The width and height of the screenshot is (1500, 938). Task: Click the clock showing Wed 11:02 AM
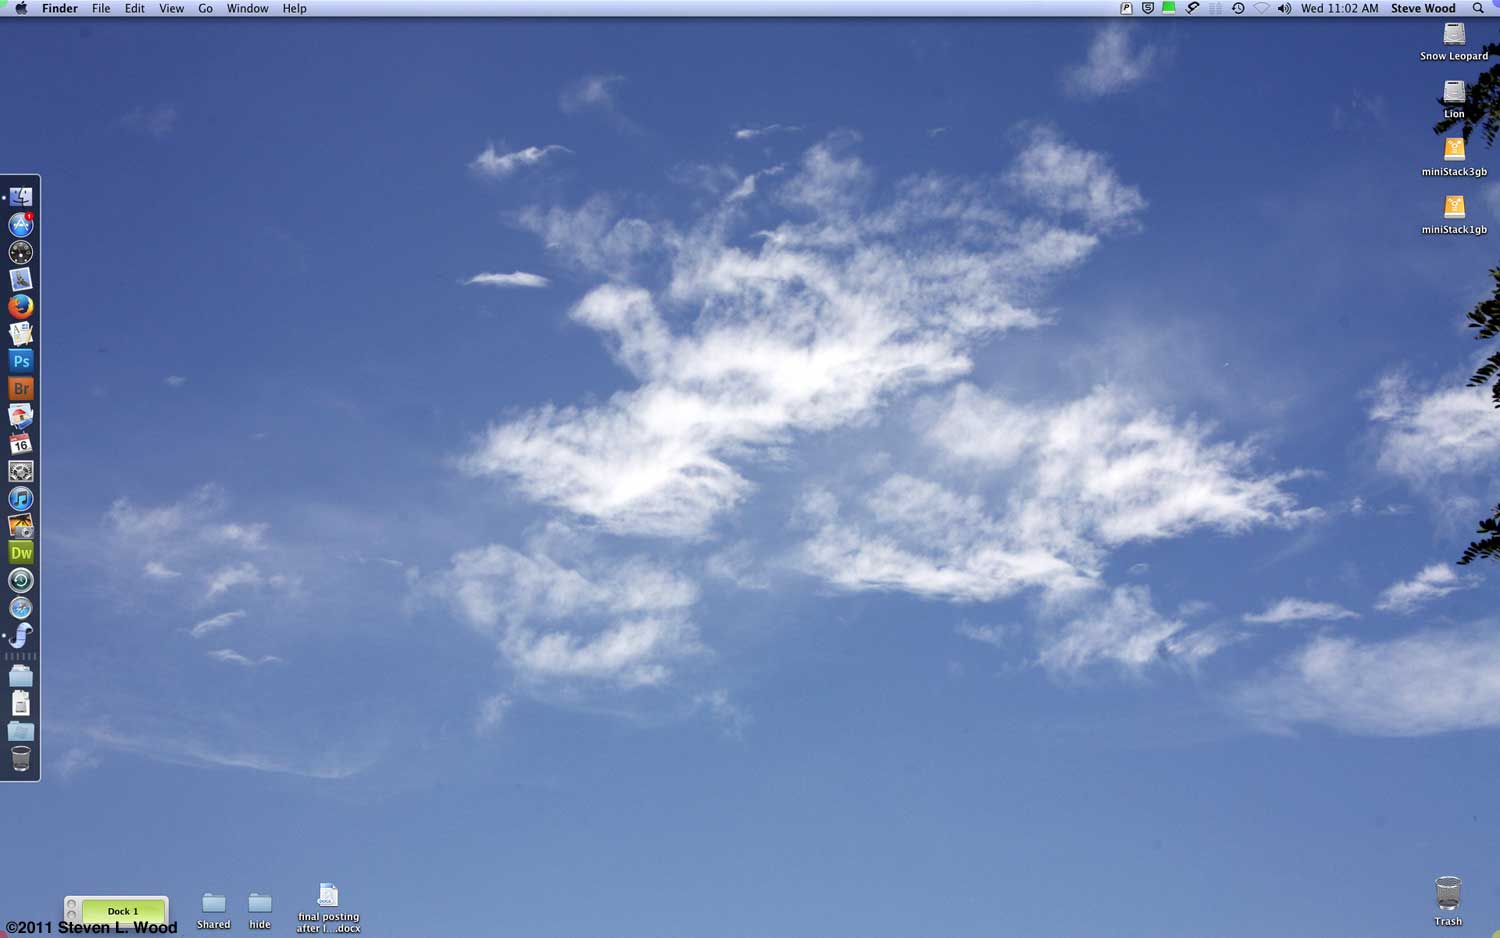pos(1339,8)
